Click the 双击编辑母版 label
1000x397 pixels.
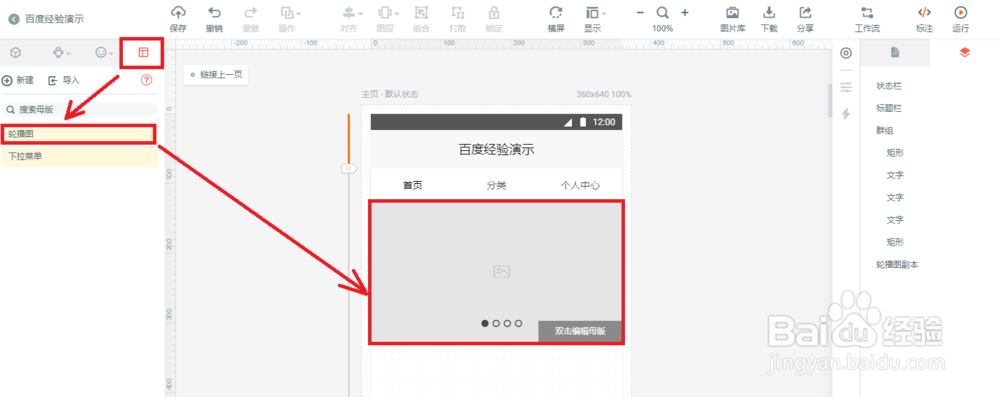click(x=580, y=331)
